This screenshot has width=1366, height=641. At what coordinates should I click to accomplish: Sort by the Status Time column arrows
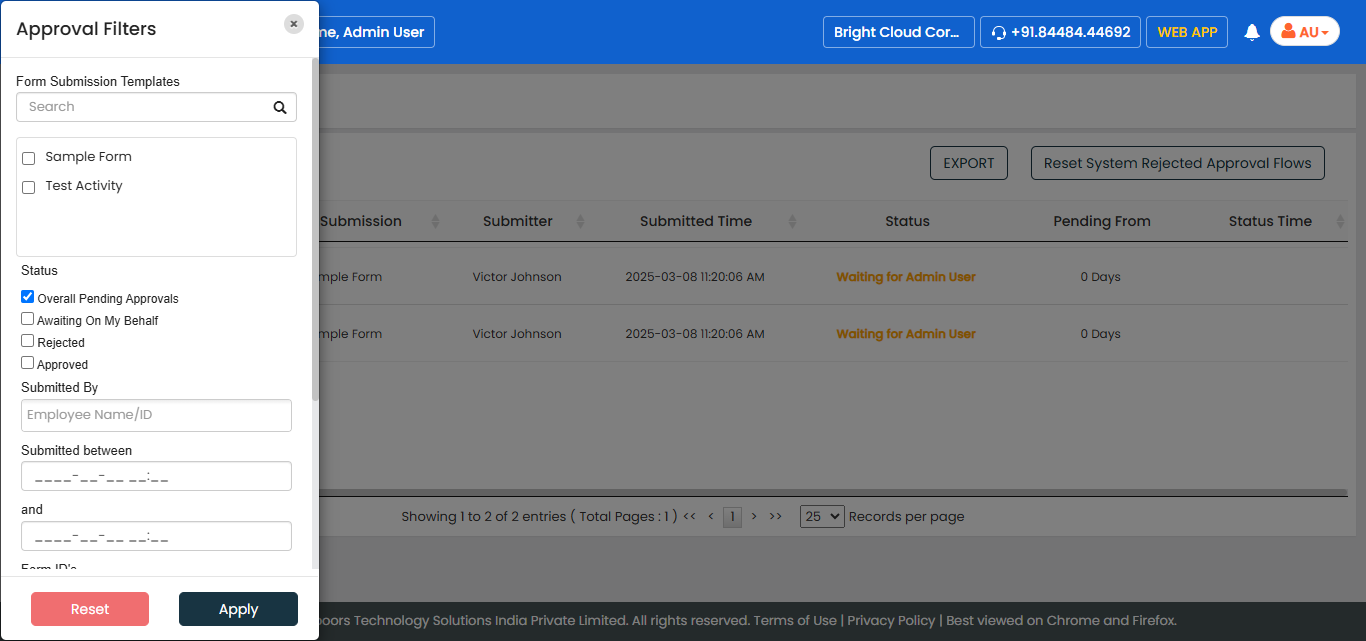pos(1340,221)
